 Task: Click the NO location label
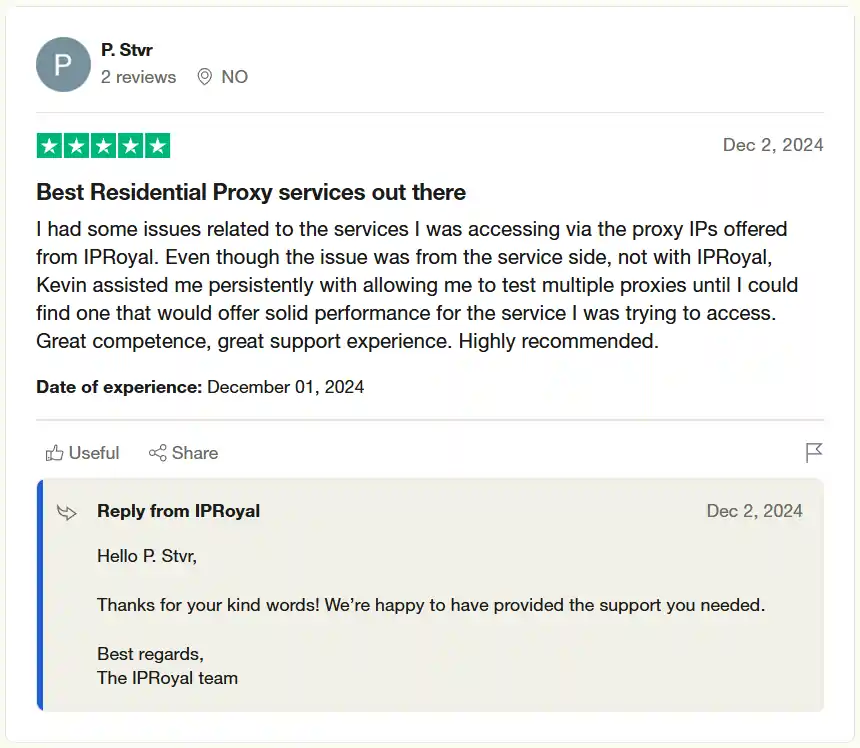tap(234, 76)
